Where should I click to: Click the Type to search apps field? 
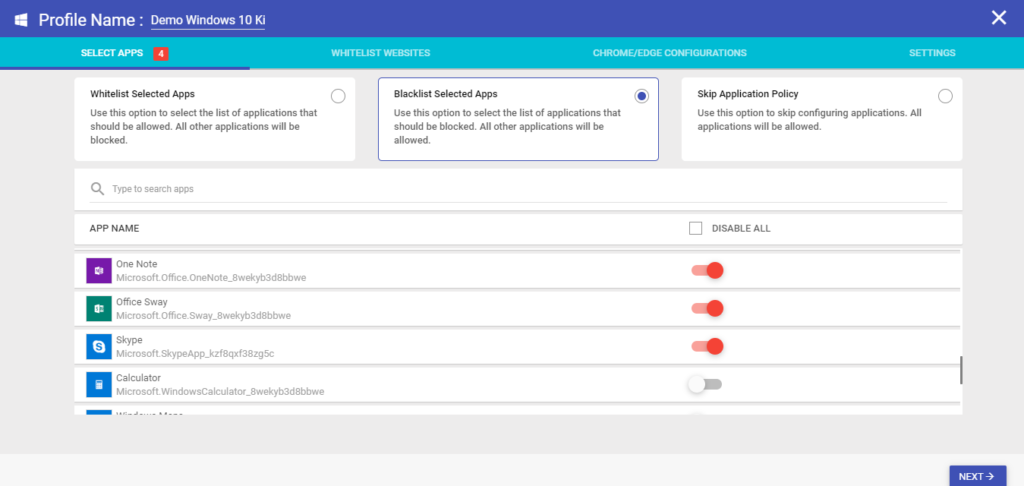click(518, 189)
